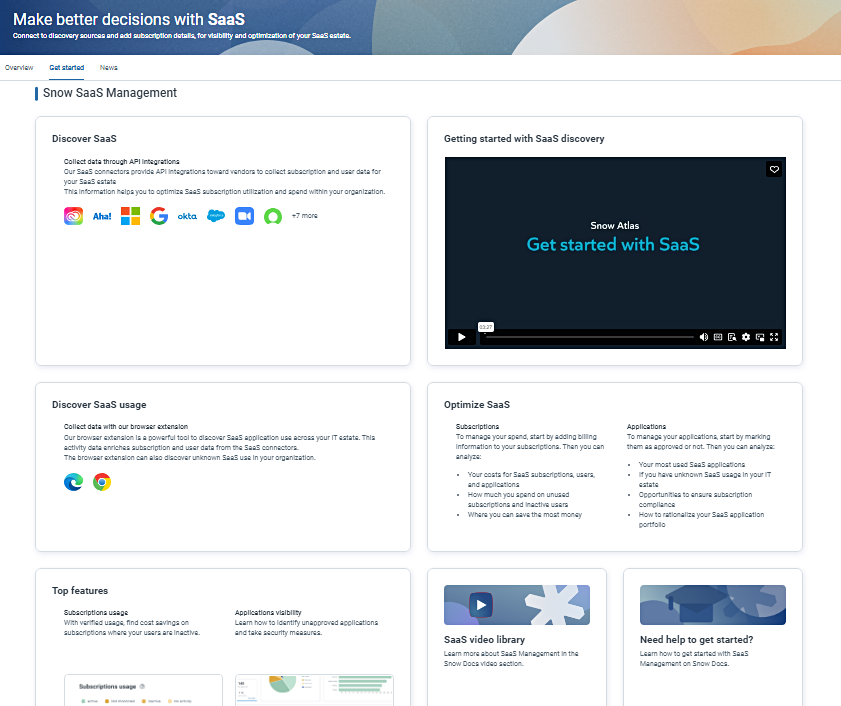Click the Chrome browser extension icon
841x706 pixels.
pos(102,482)
